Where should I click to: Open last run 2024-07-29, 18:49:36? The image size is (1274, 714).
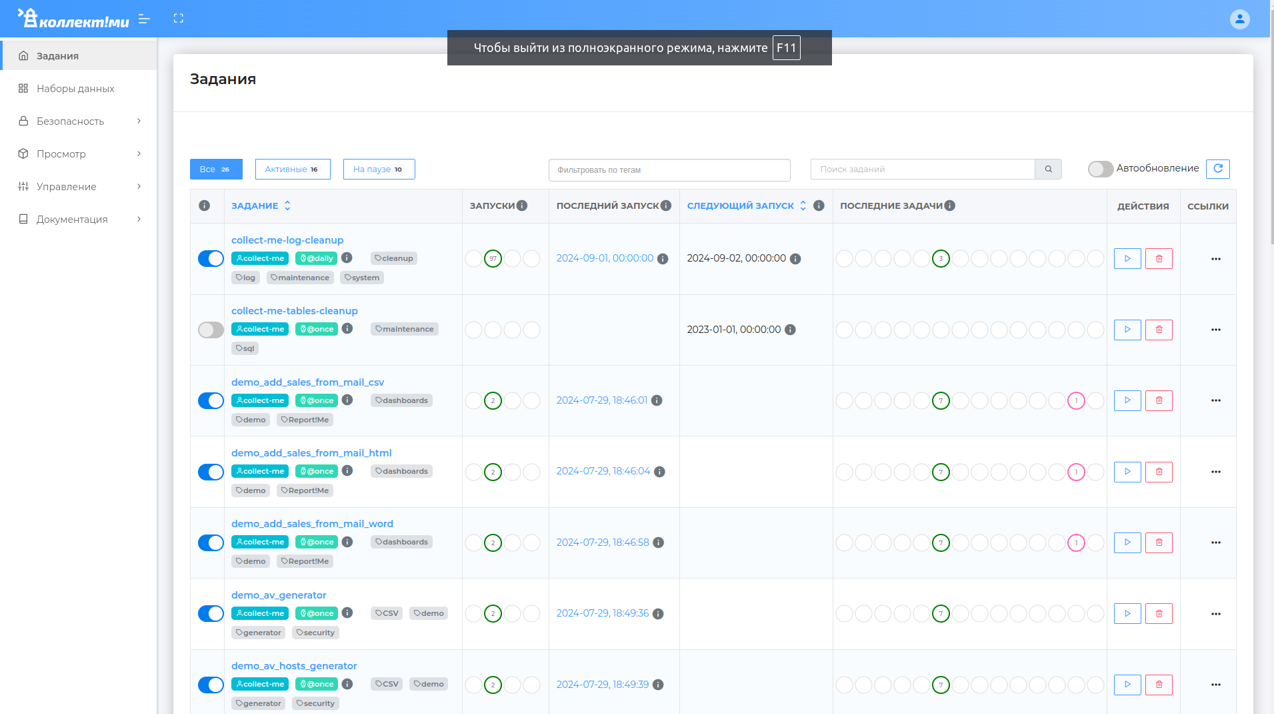(603, 613)
